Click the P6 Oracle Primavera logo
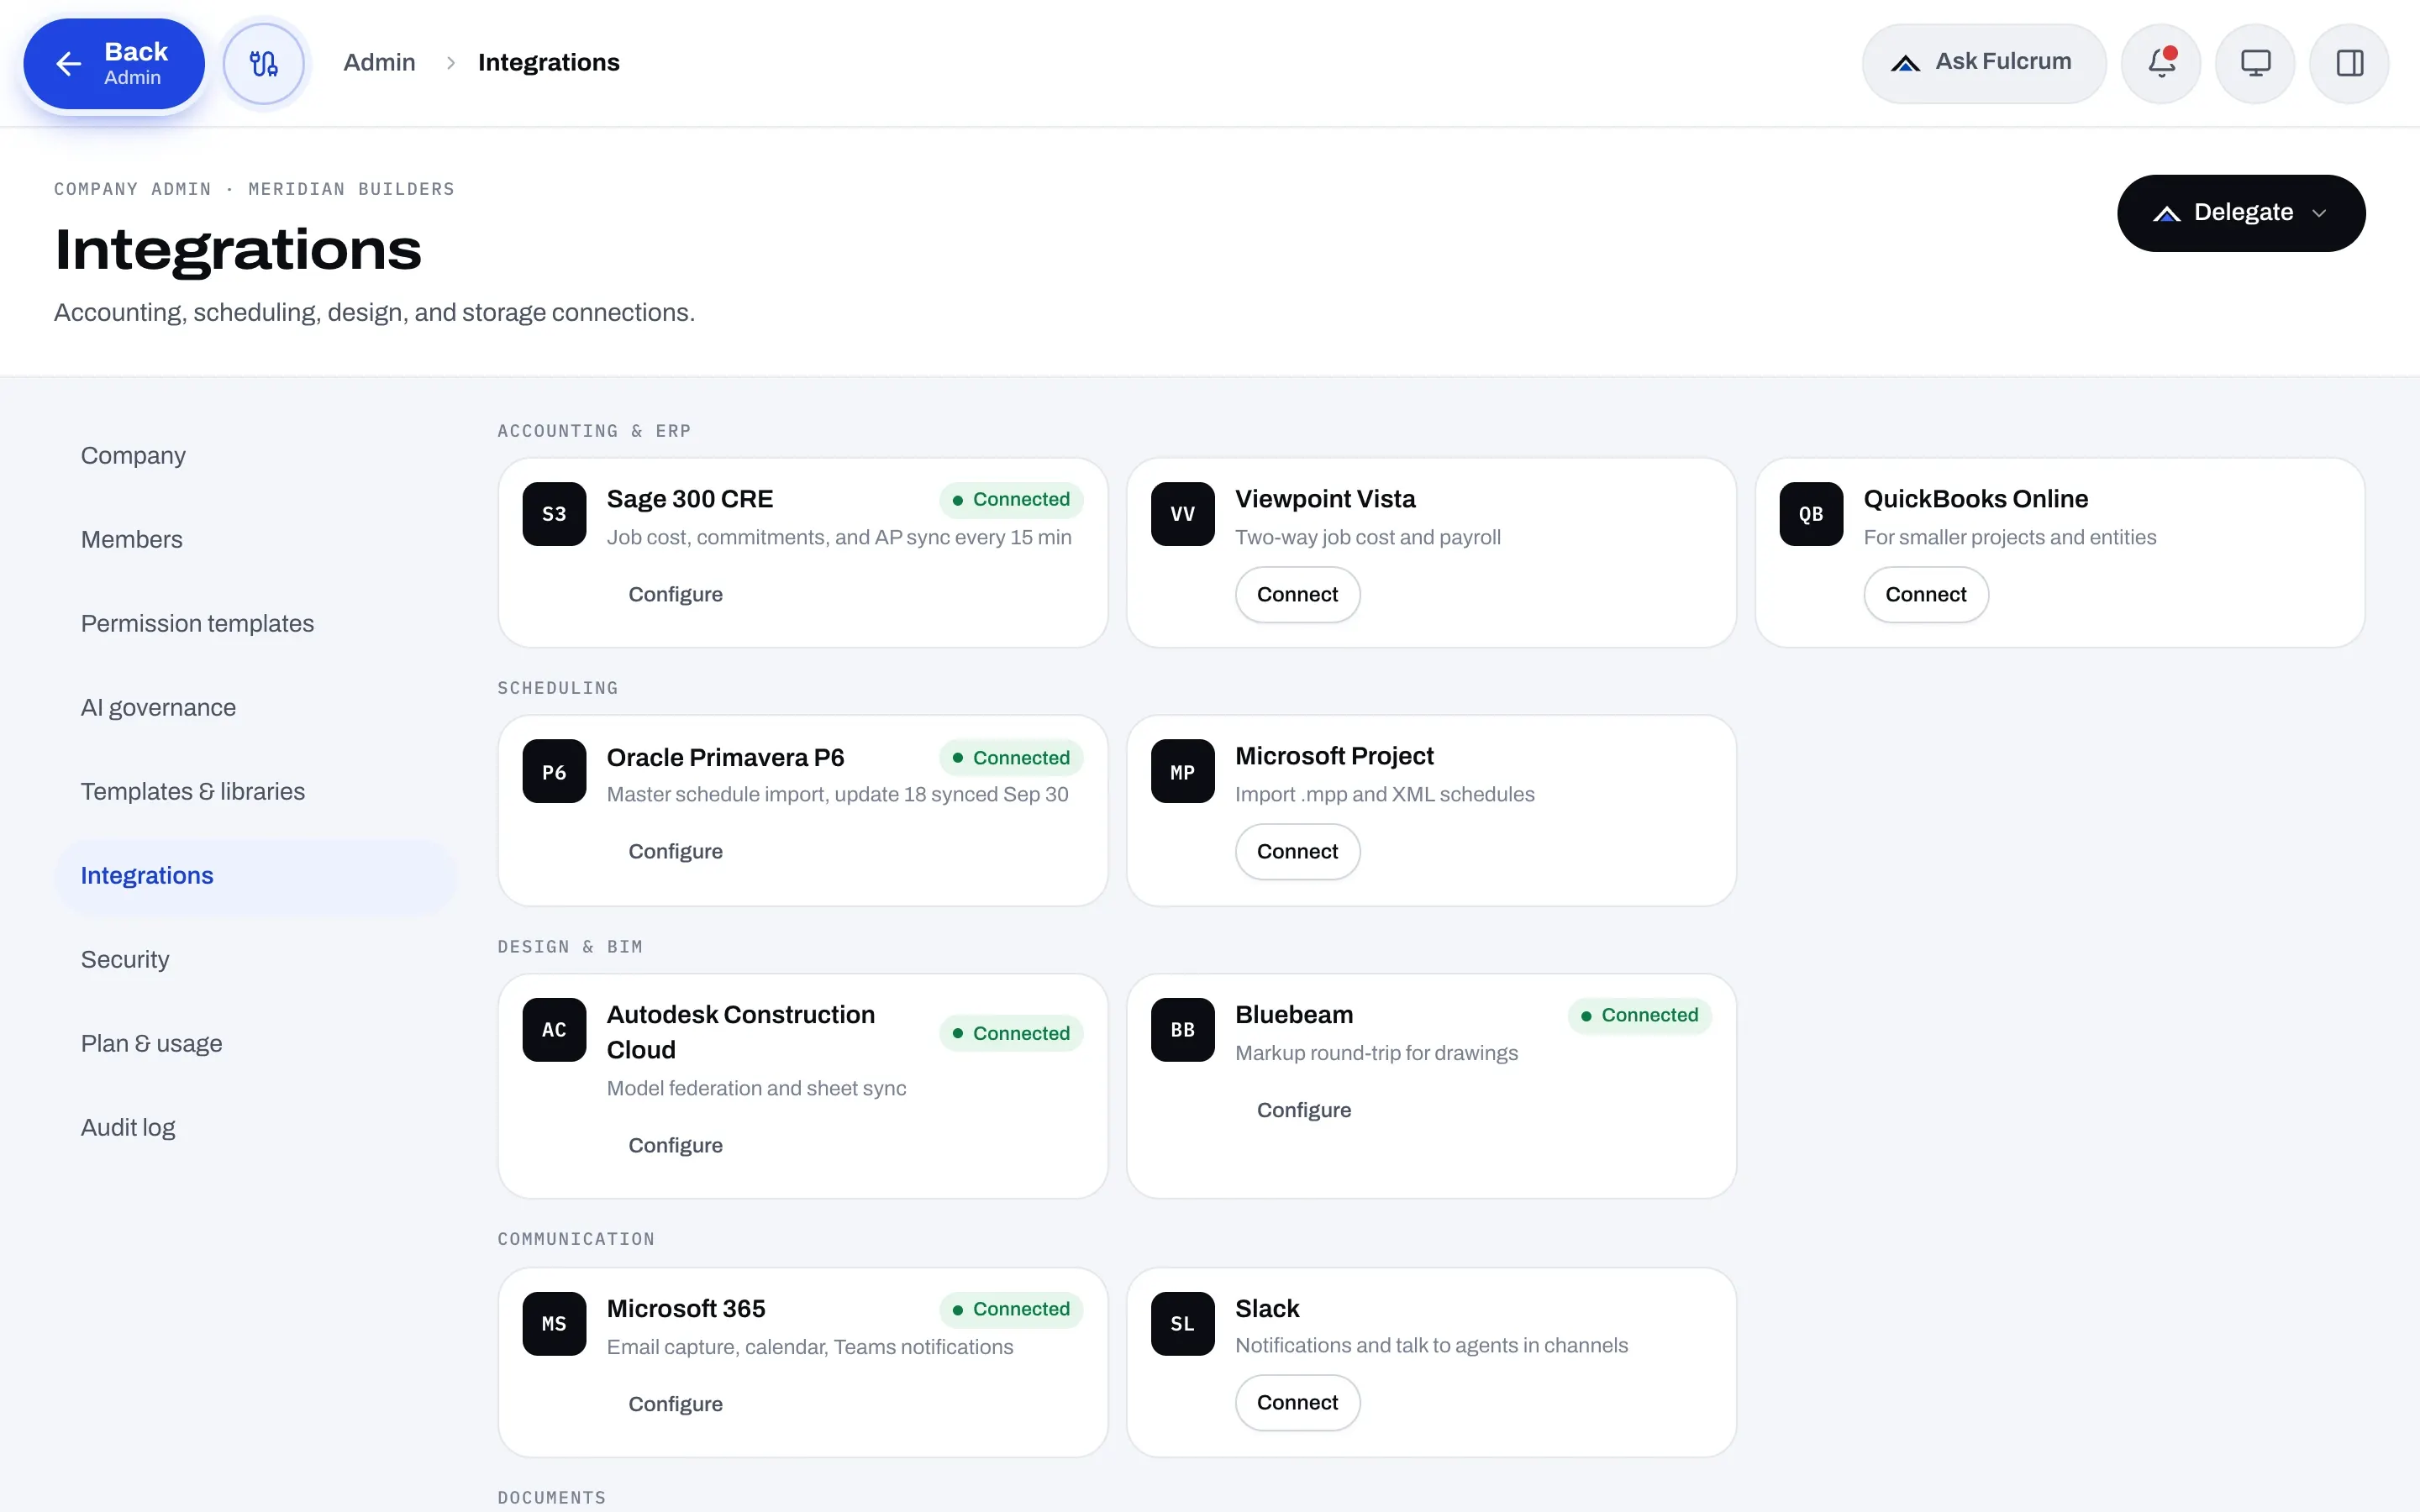Image resolution: width=2420 pixels, height=1512 pixels. point(554,771)
